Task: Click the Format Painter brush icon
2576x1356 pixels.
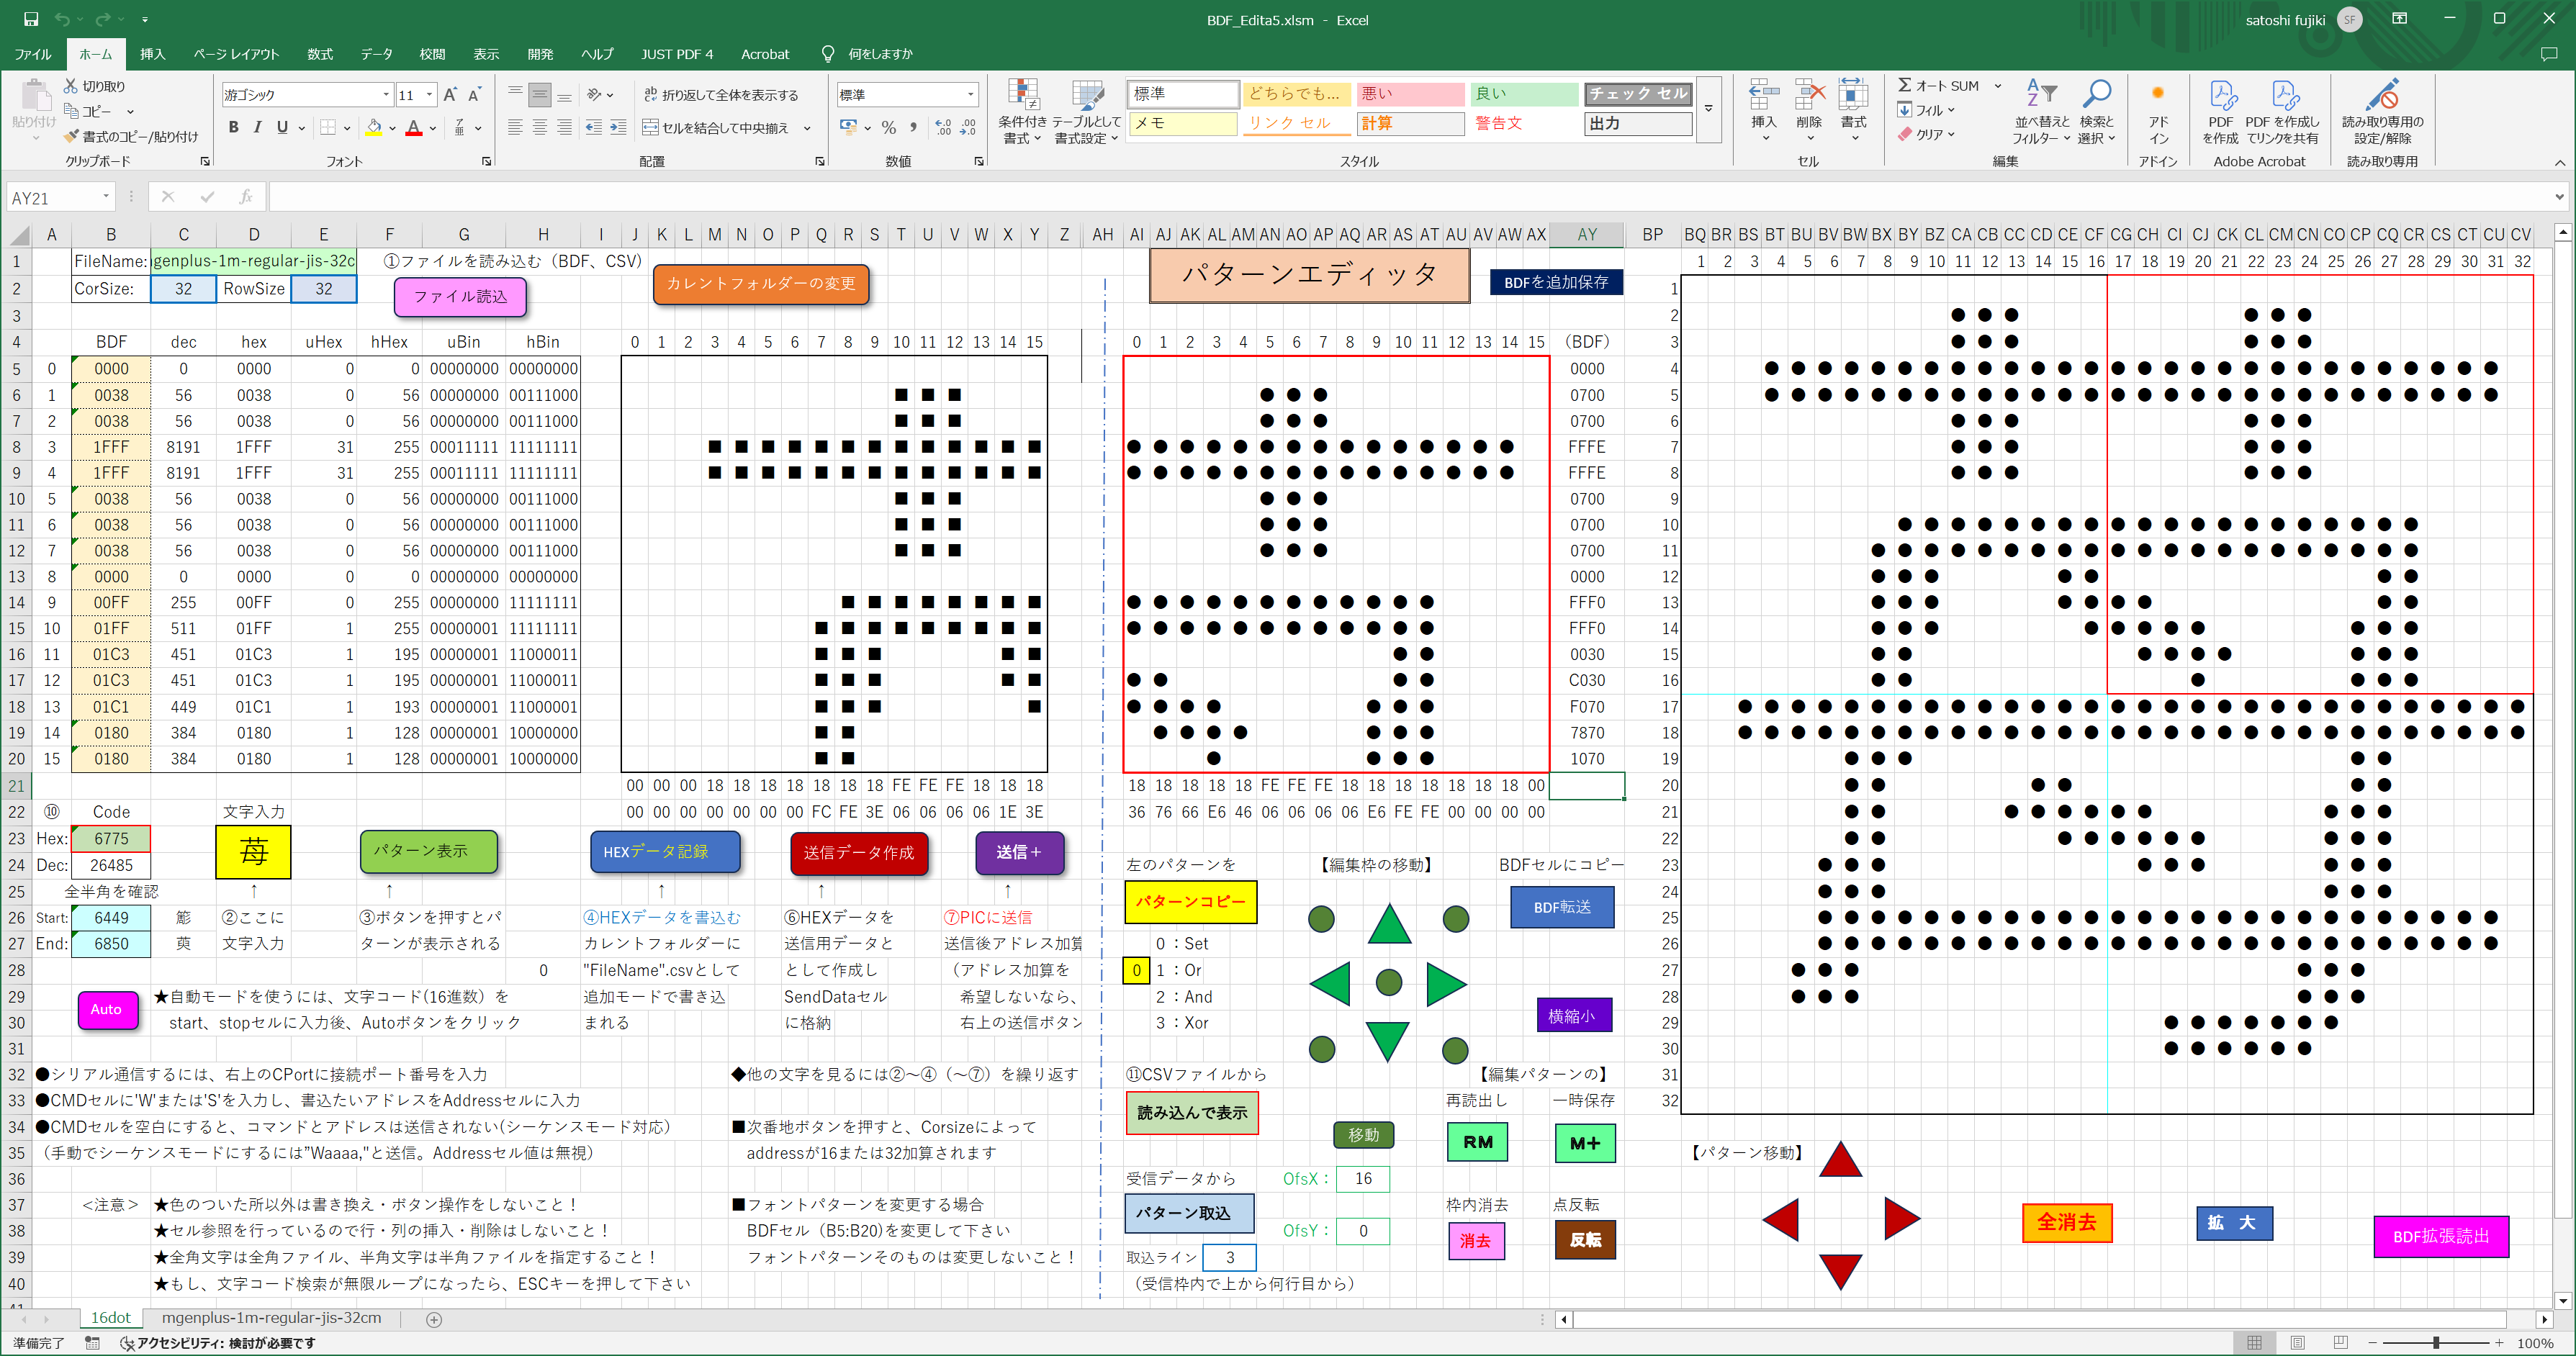Action: tap(71, 135)
